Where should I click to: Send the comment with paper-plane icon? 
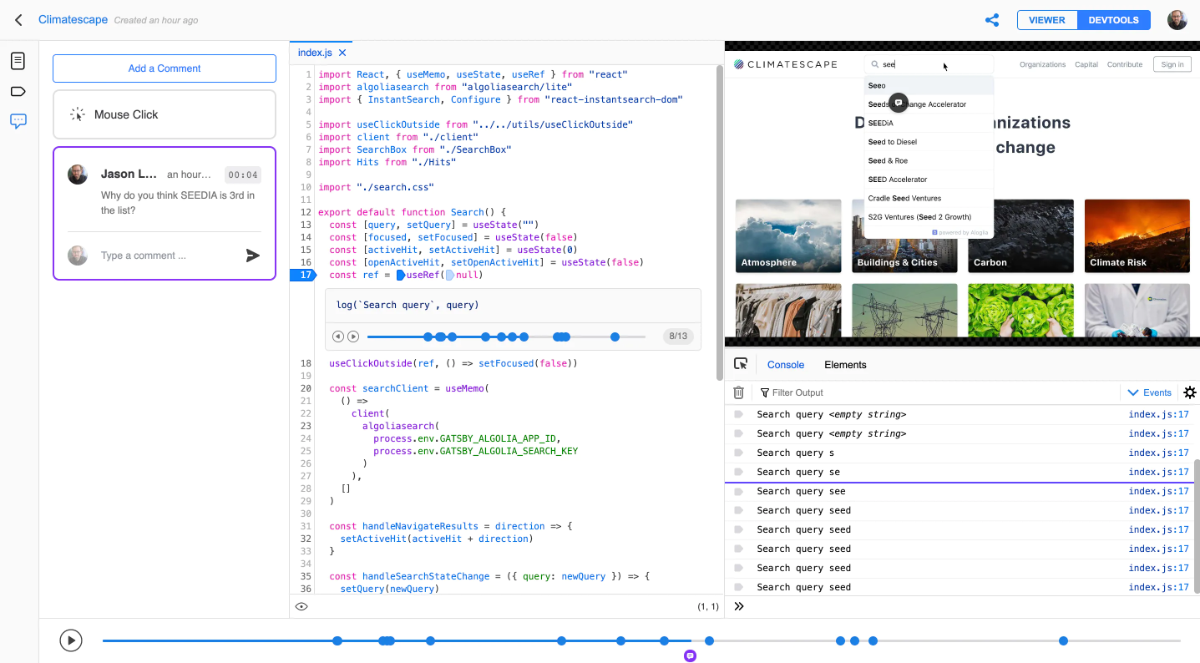(253, 255)
